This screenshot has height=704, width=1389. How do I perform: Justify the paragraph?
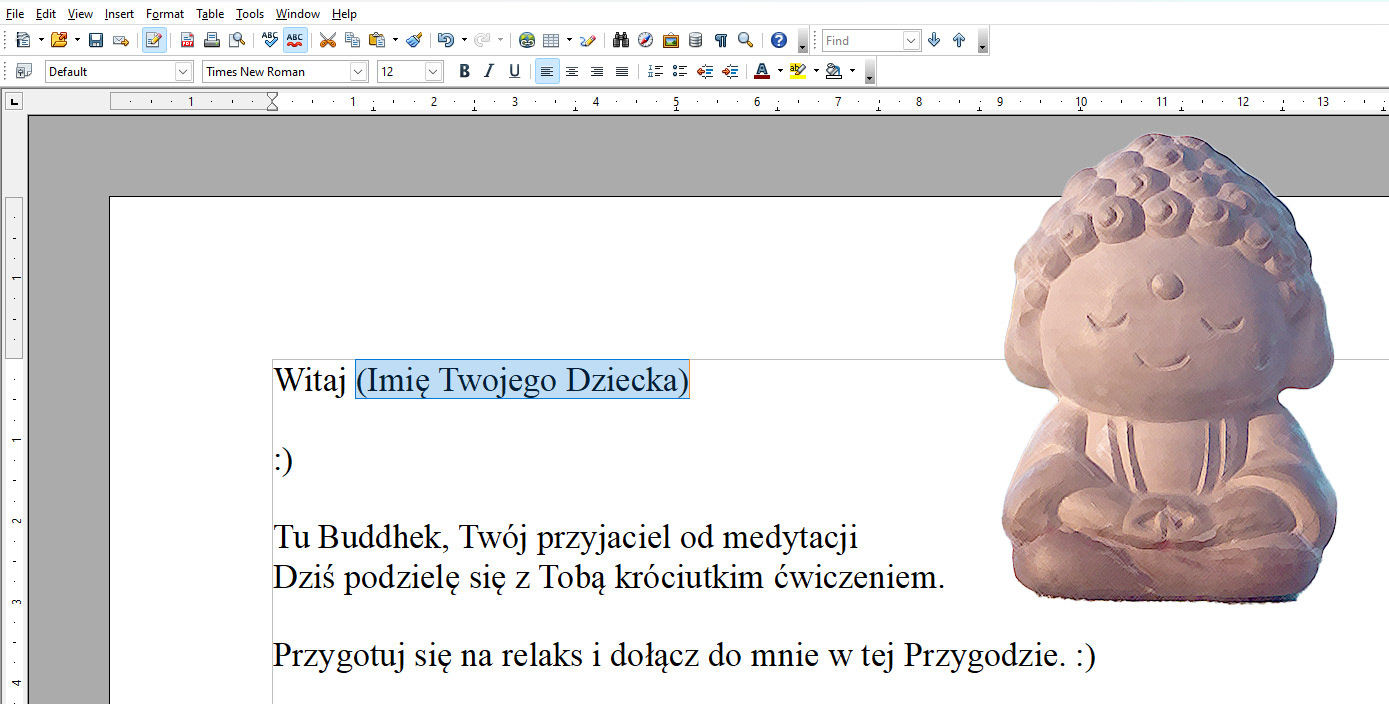tap(622, 71)
